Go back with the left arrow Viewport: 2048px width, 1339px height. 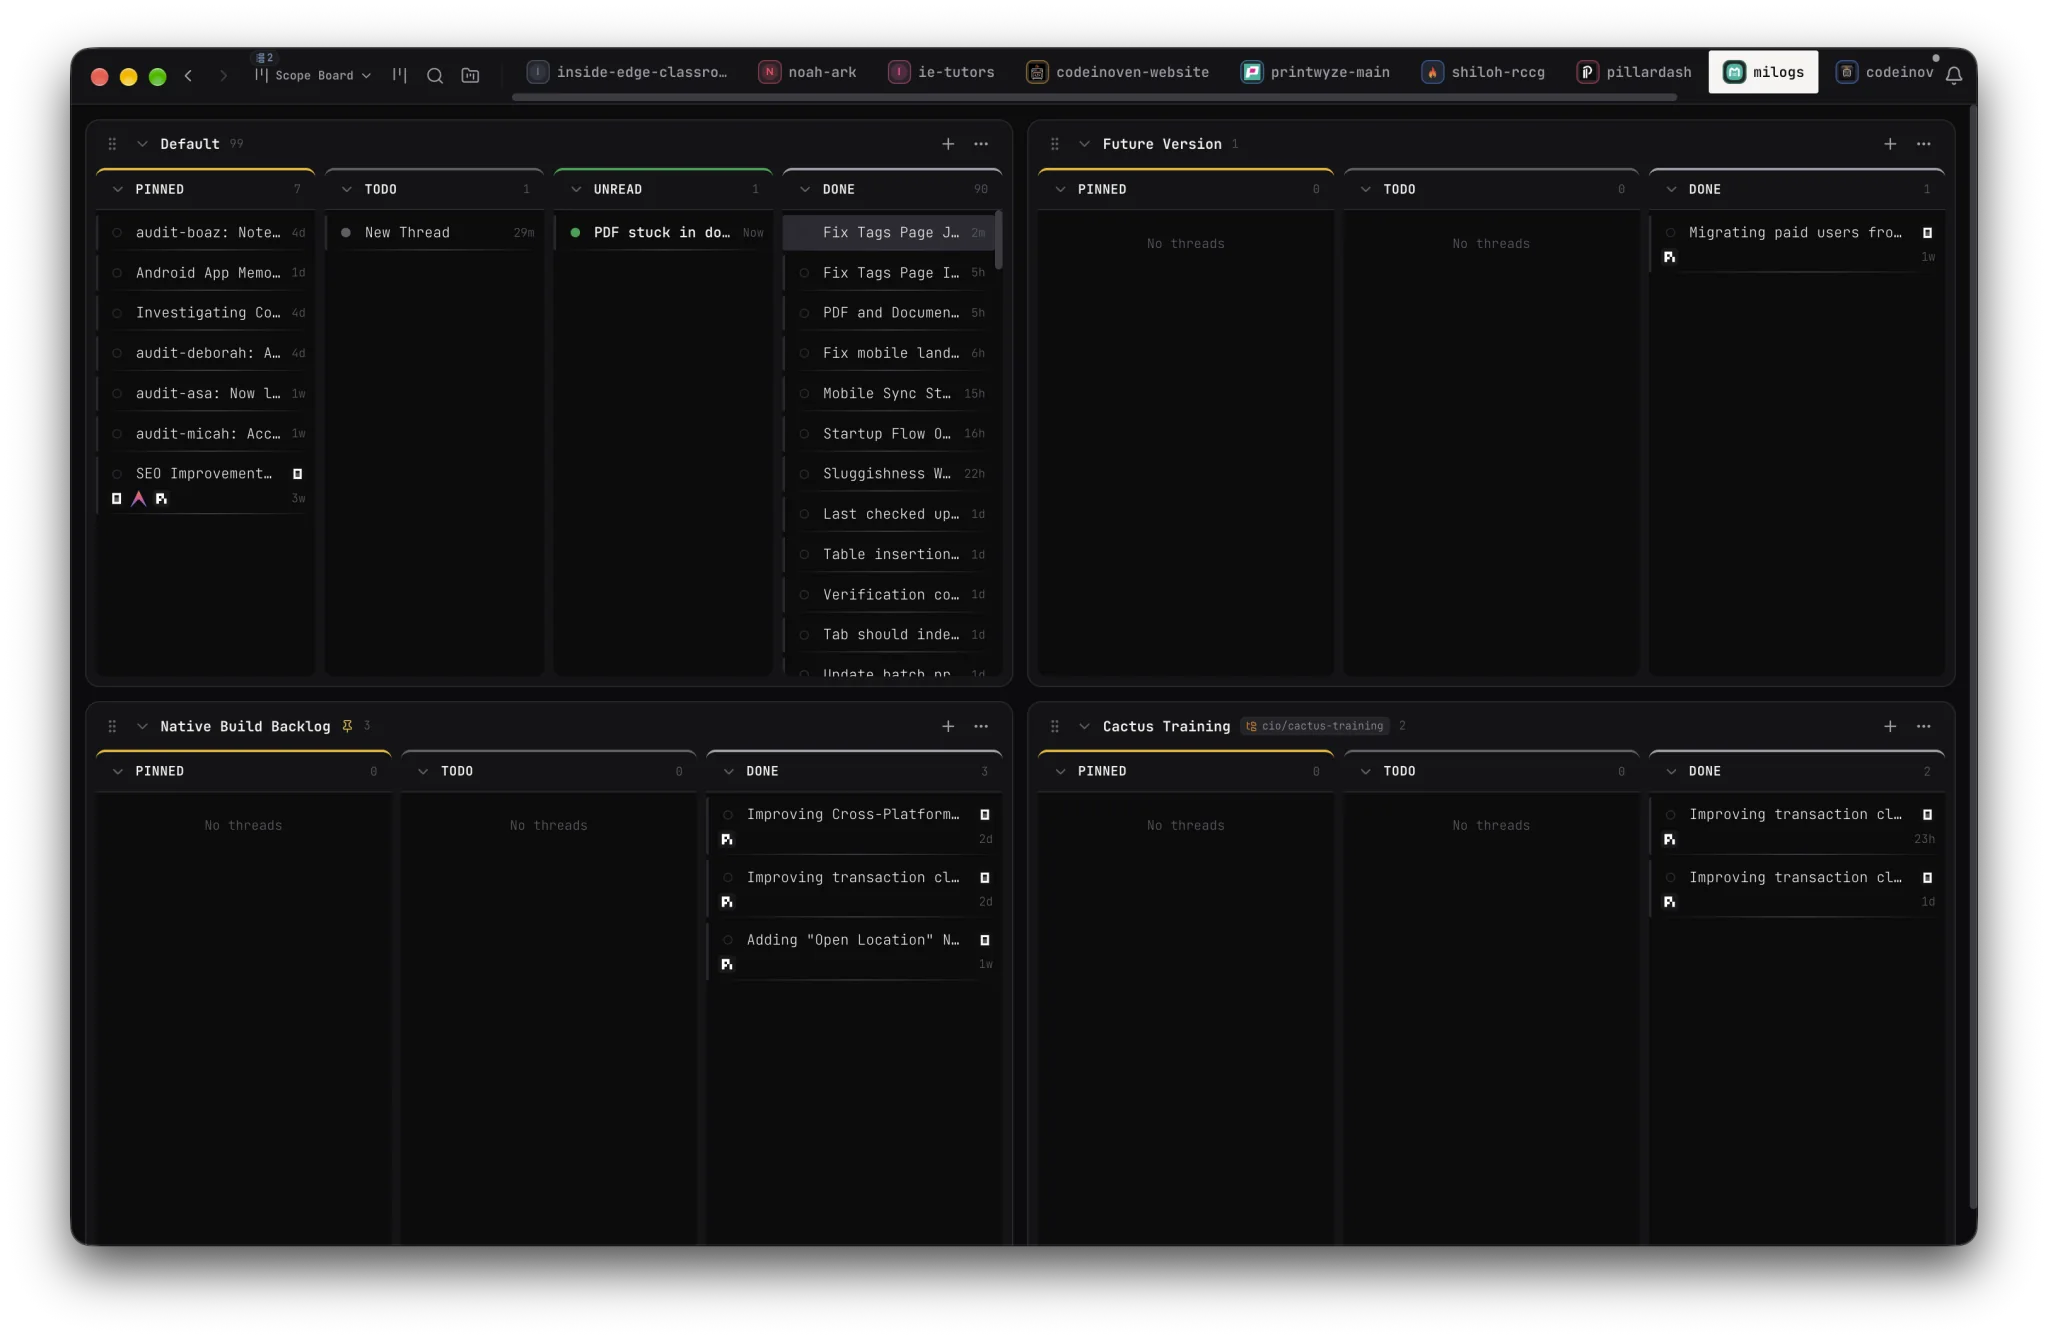tap(188, 76)
